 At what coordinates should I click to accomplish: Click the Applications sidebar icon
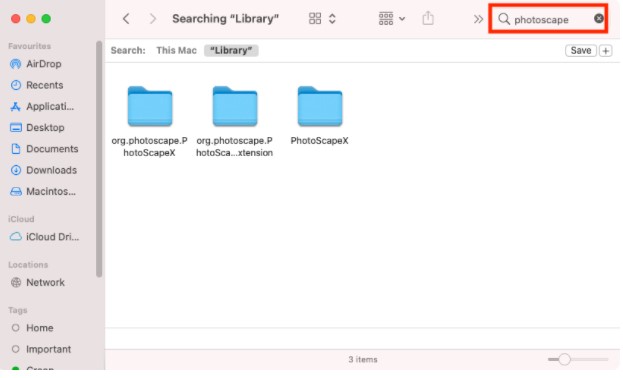[15, 107]
